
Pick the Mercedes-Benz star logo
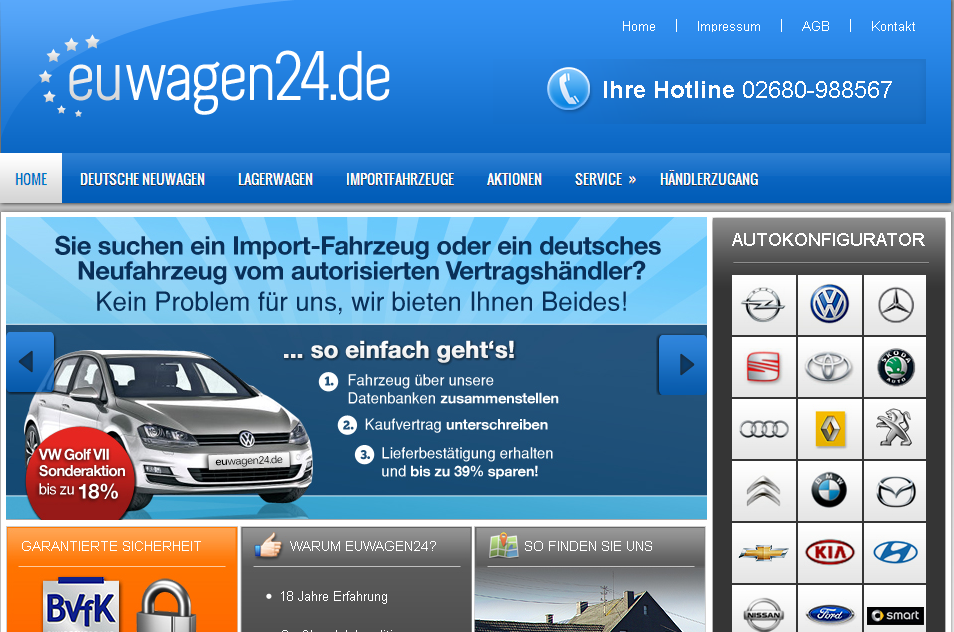coord(895,305)
